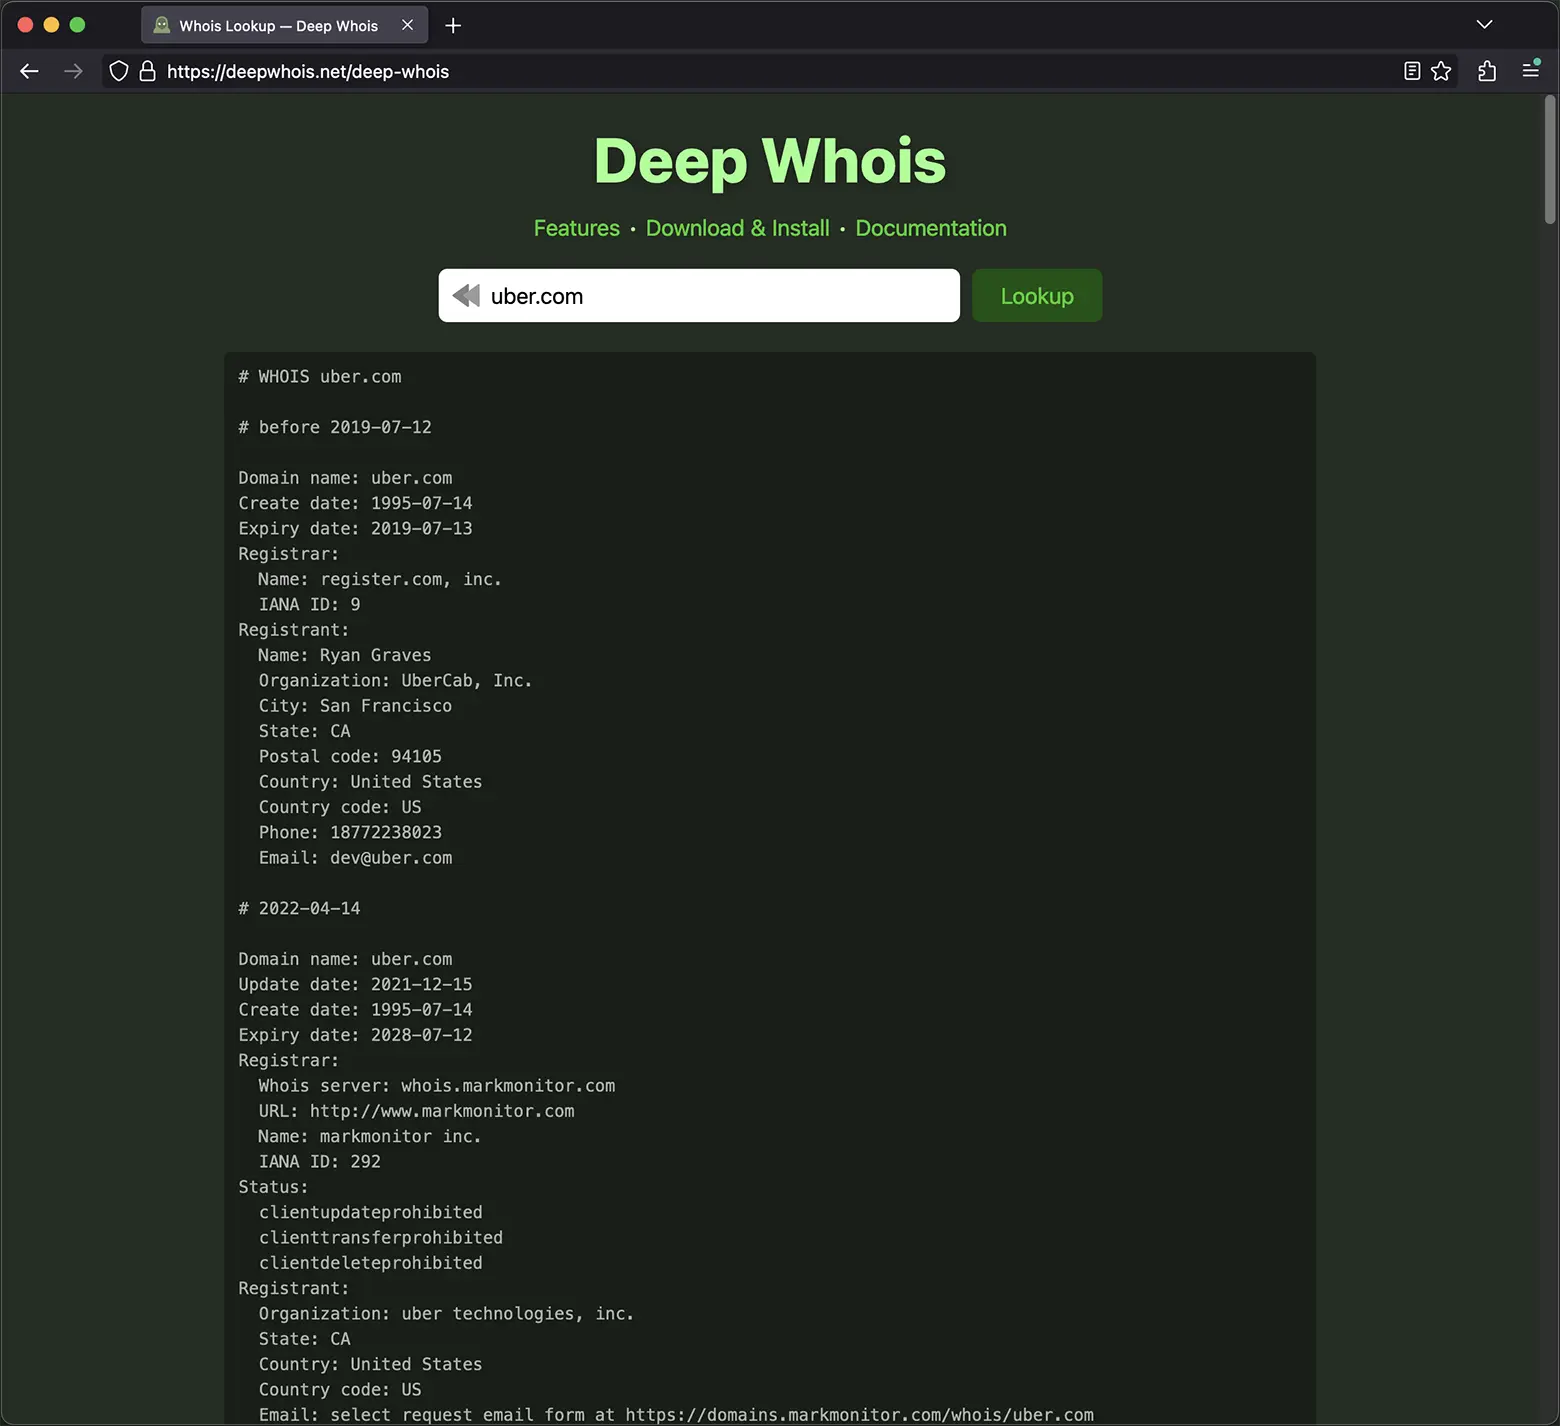The width and height of the screenshot is (1560, 1426).
Task: Open the Documentation page
Action: (930, 228)
